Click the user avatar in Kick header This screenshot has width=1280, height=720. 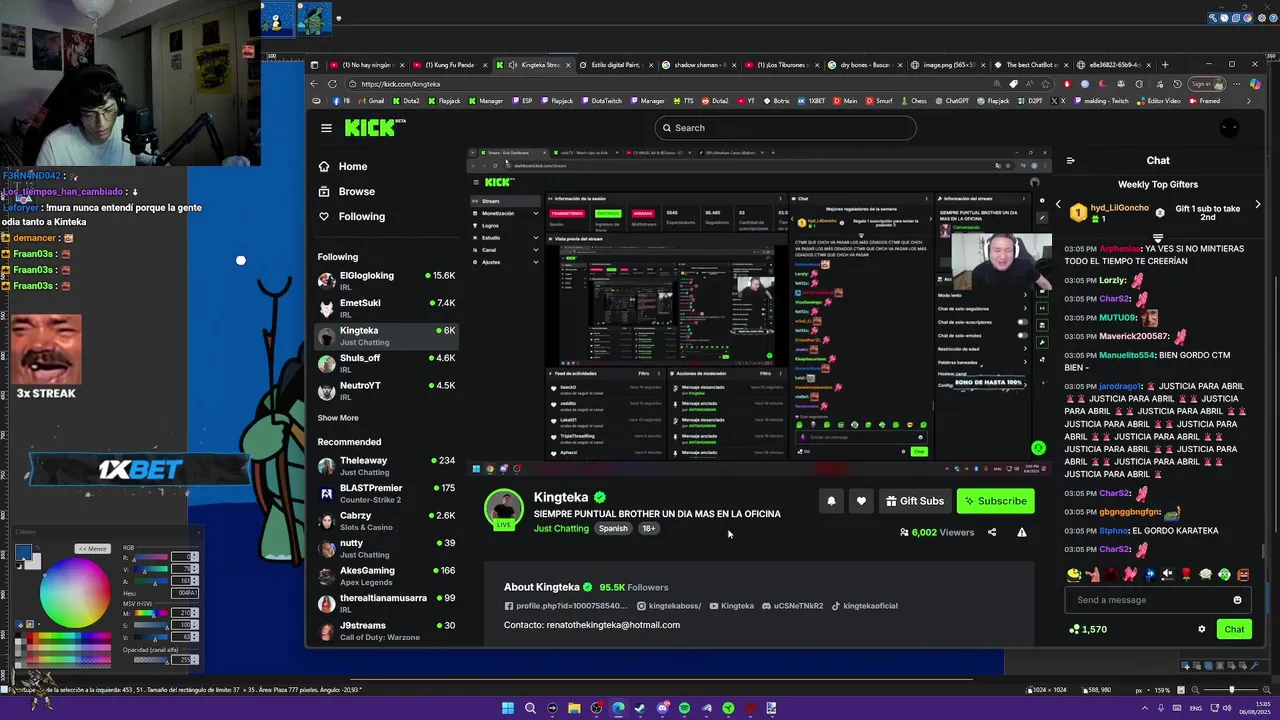click(x=1230, y=128)
